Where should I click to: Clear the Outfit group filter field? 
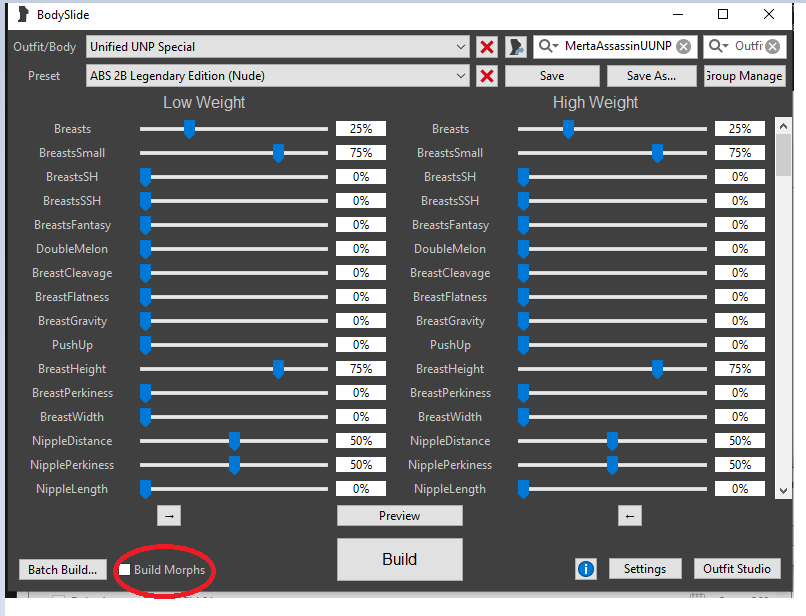tap(773, 47)
